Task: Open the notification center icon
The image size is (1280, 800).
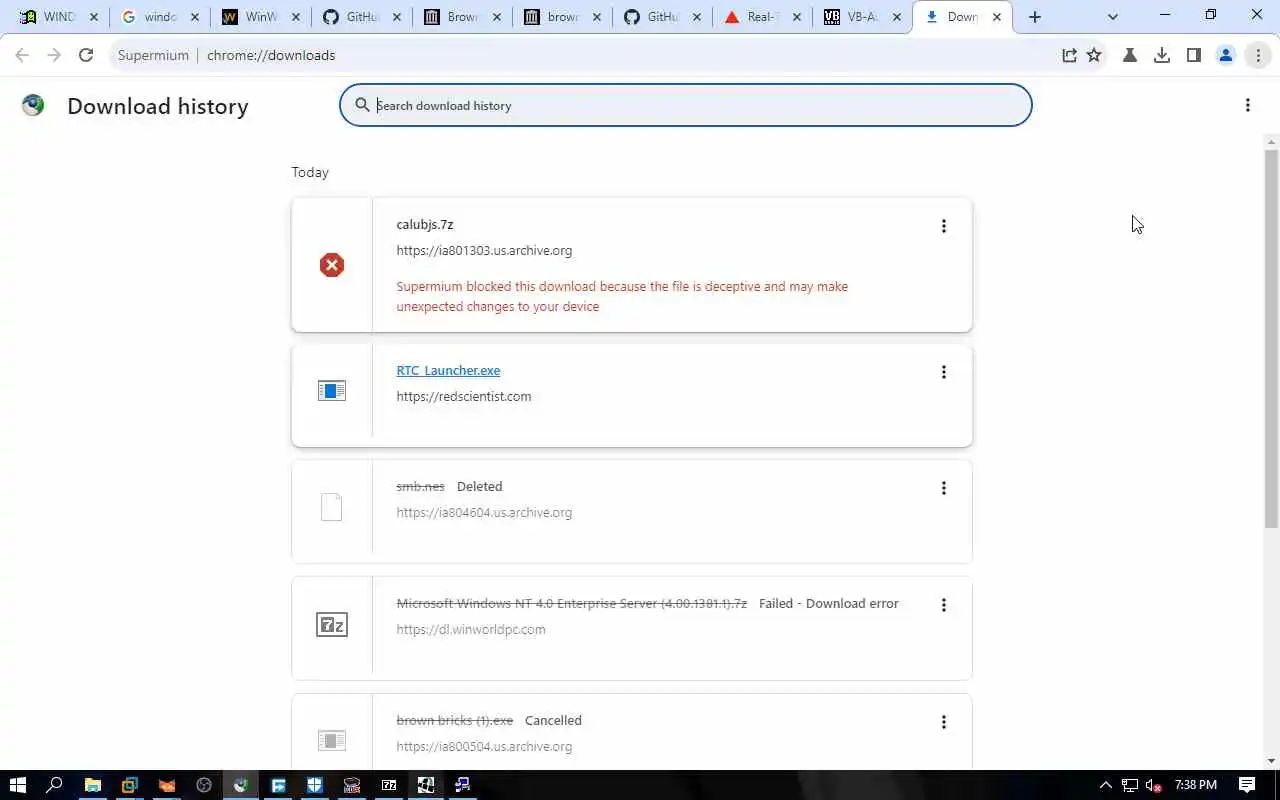Action: click(x=1247, y=785)
